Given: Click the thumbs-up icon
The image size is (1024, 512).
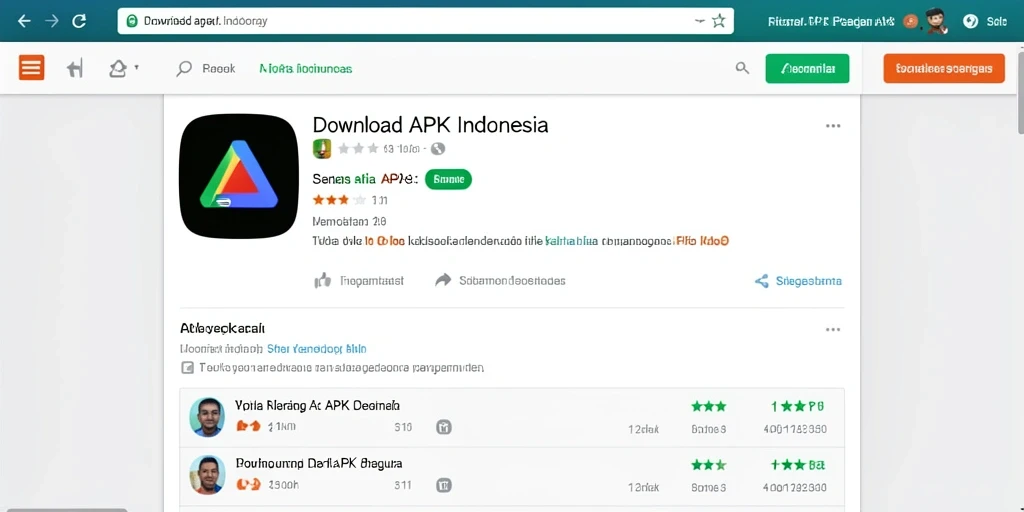Looking at the screenshot, I should click(323, 281).
